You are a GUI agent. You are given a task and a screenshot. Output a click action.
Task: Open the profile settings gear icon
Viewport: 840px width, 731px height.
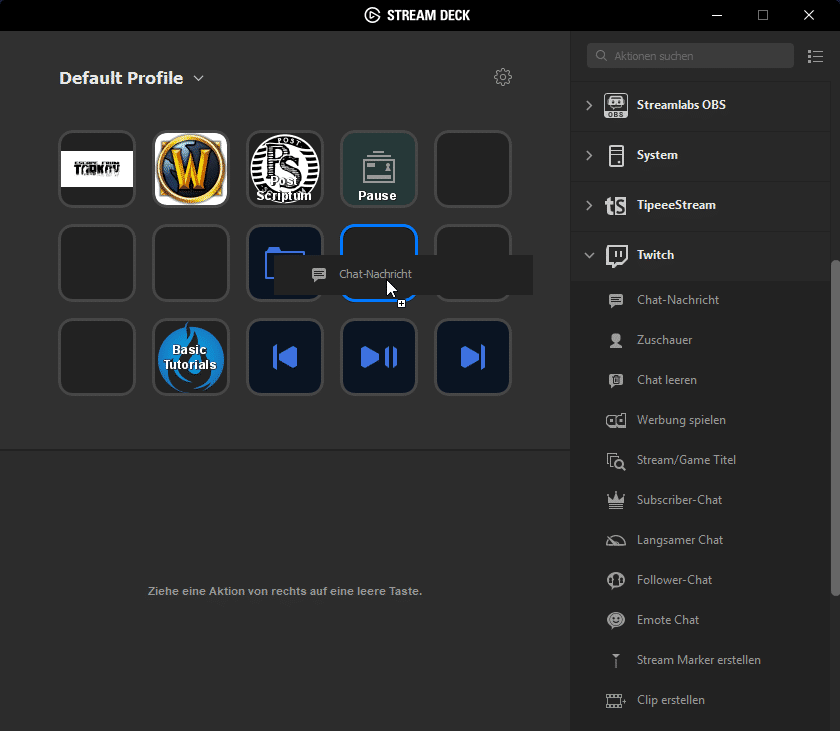(x=503, y=78)
